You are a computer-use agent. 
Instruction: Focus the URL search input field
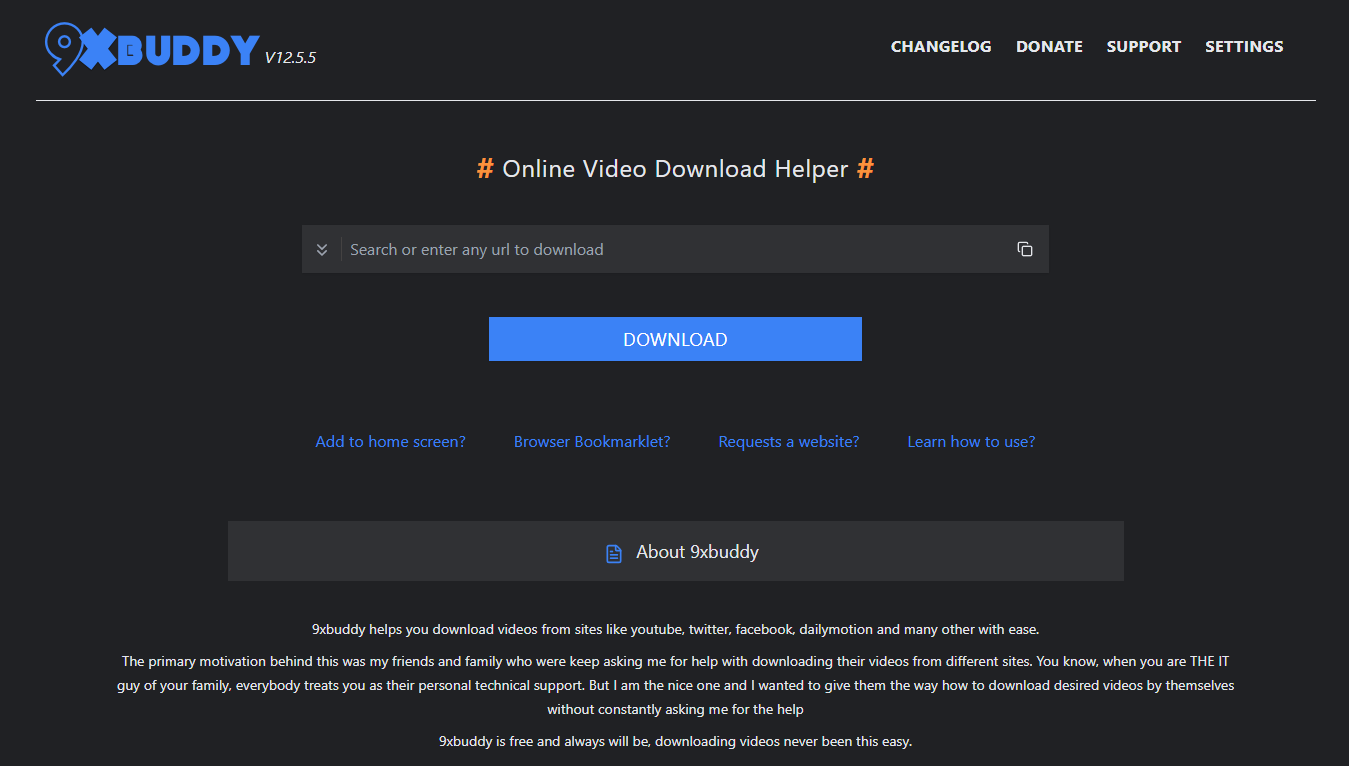point(675,249)
